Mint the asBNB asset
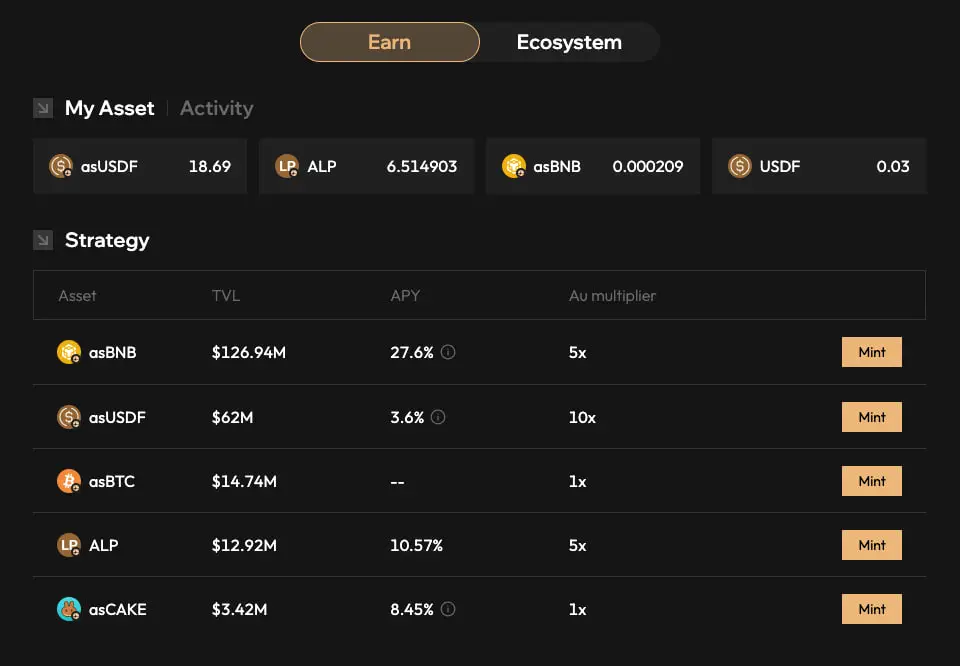The height and width of the screenshot is (666, 960). (871, 352)
